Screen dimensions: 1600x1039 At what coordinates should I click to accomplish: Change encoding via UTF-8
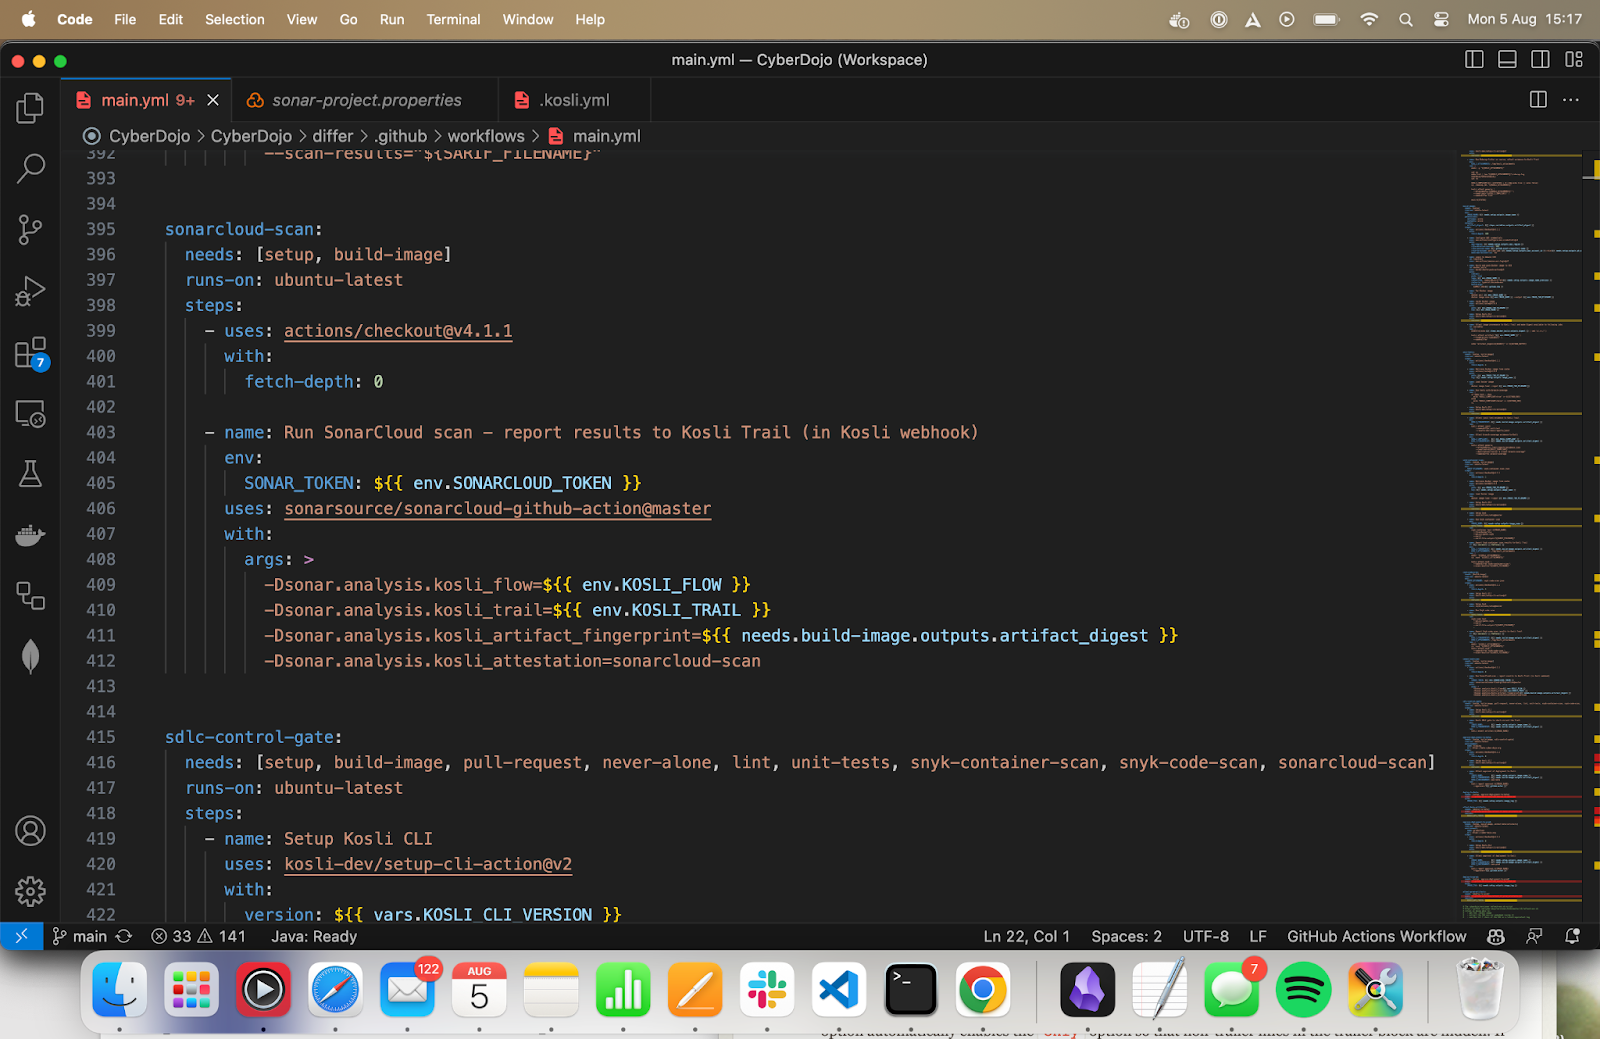(1206, 937)
